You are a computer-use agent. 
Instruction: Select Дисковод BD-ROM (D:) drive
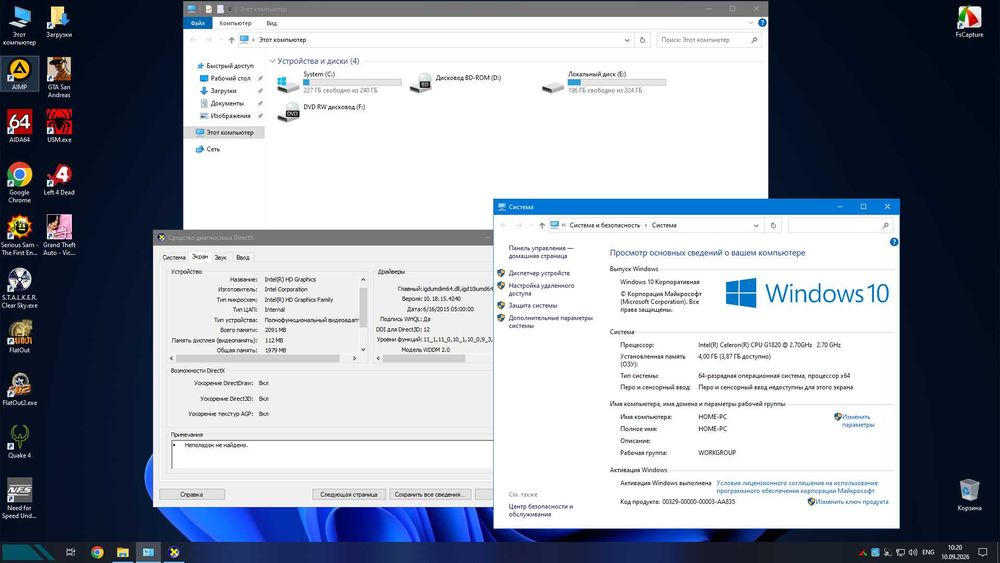coord(455,82)
